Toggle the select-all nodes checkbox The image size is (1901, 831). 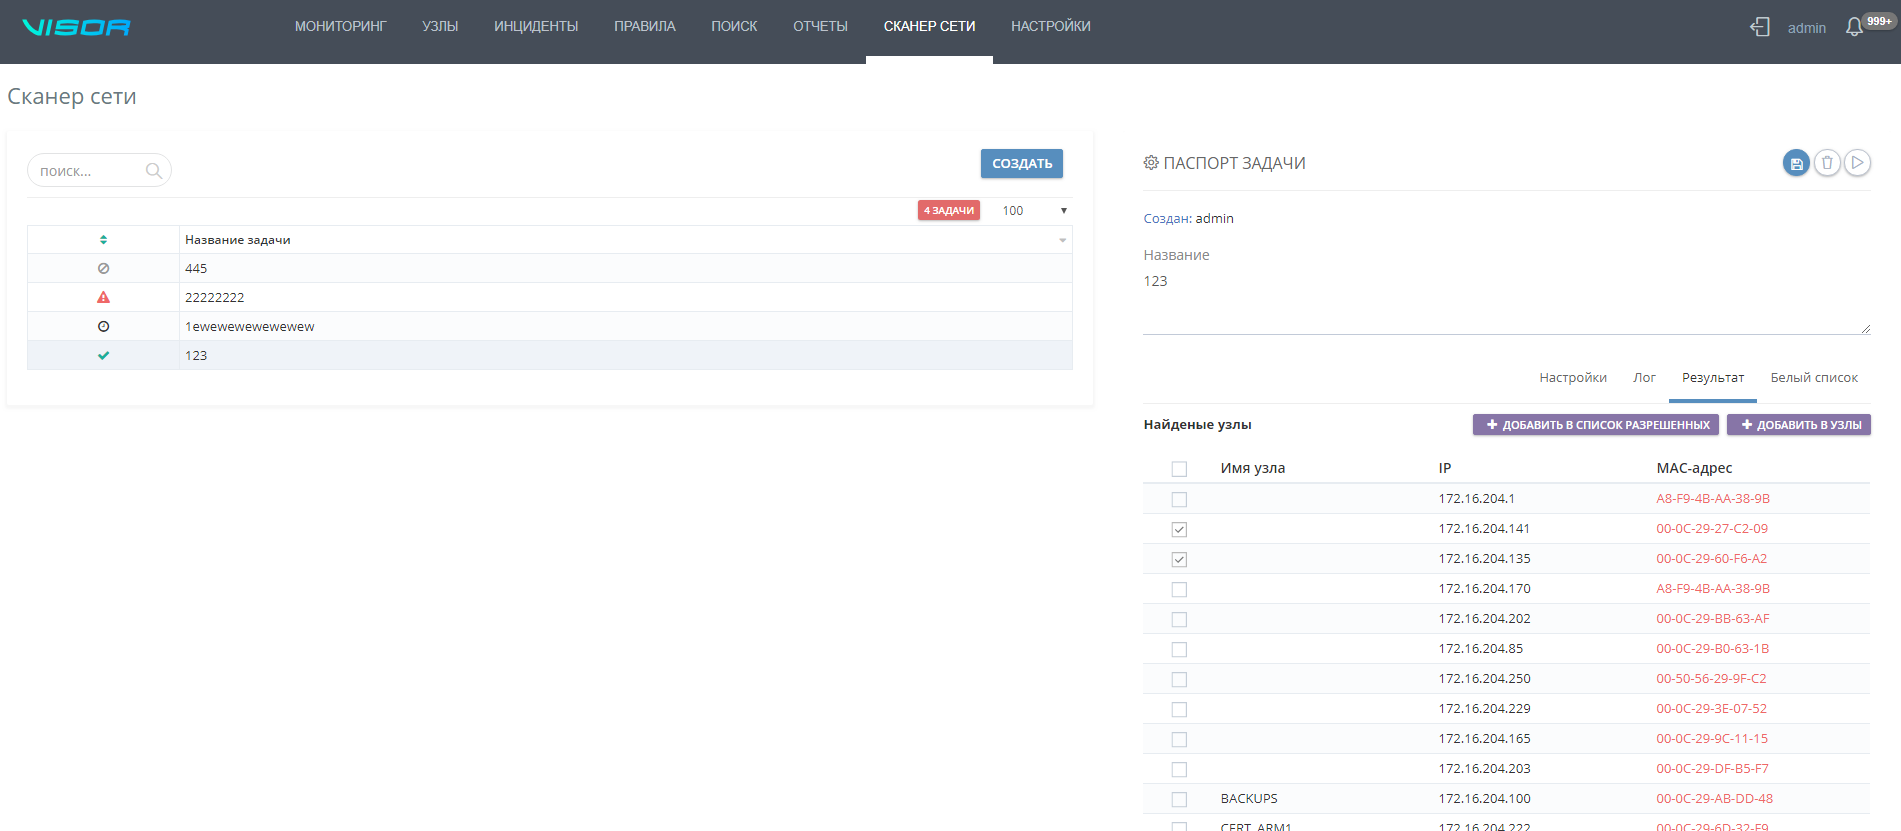(1179, 469)
